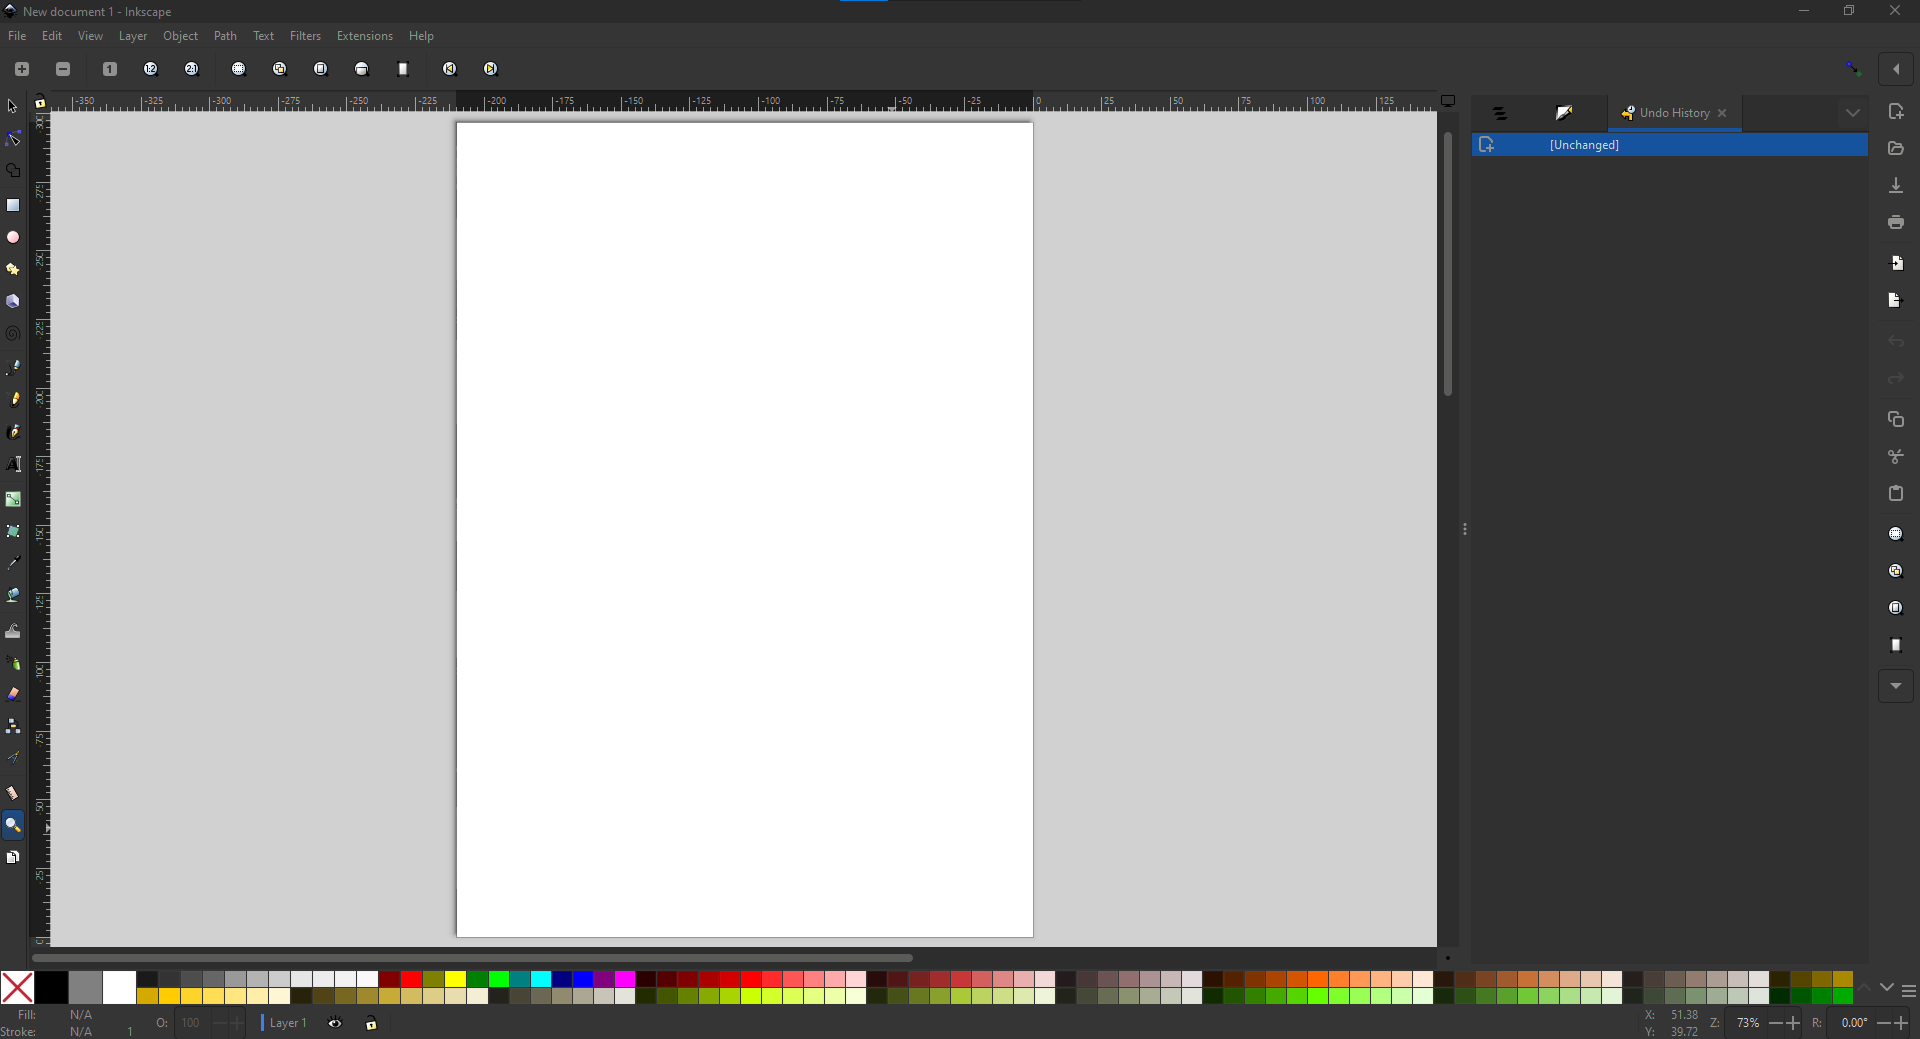Open the Filters menu
Image resolution: width=1920 pixels, height=1039 pixels.
point(305,36)
